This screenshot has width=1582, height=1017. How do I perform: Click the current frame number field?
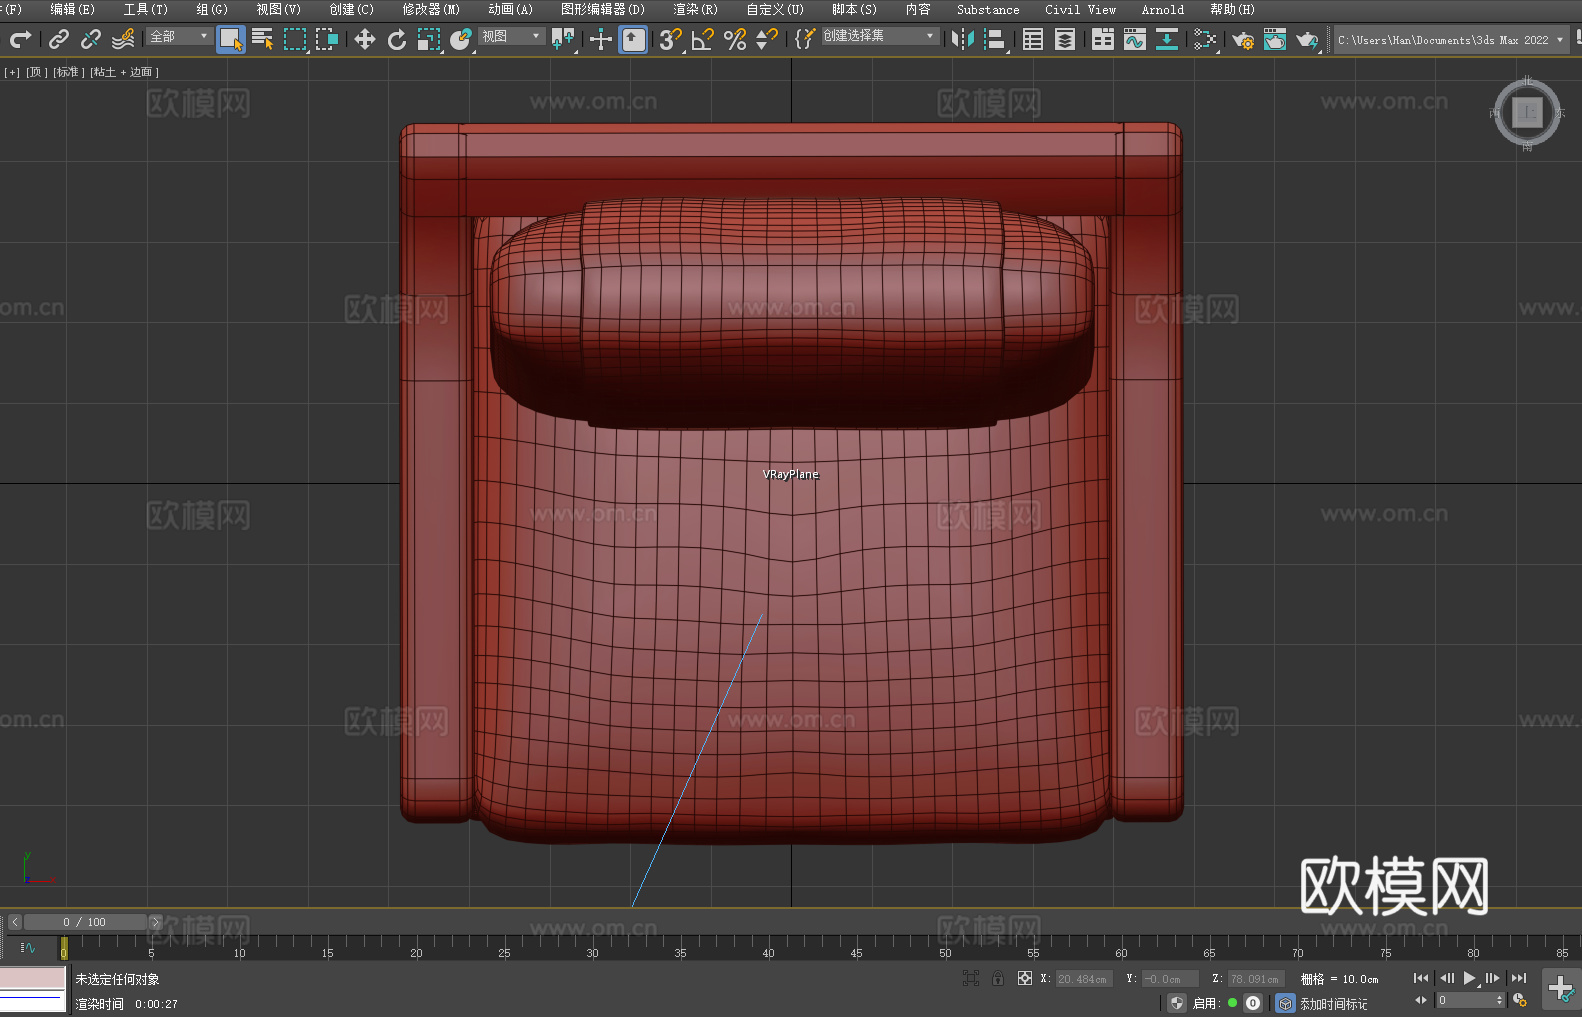(1465, 1000)
